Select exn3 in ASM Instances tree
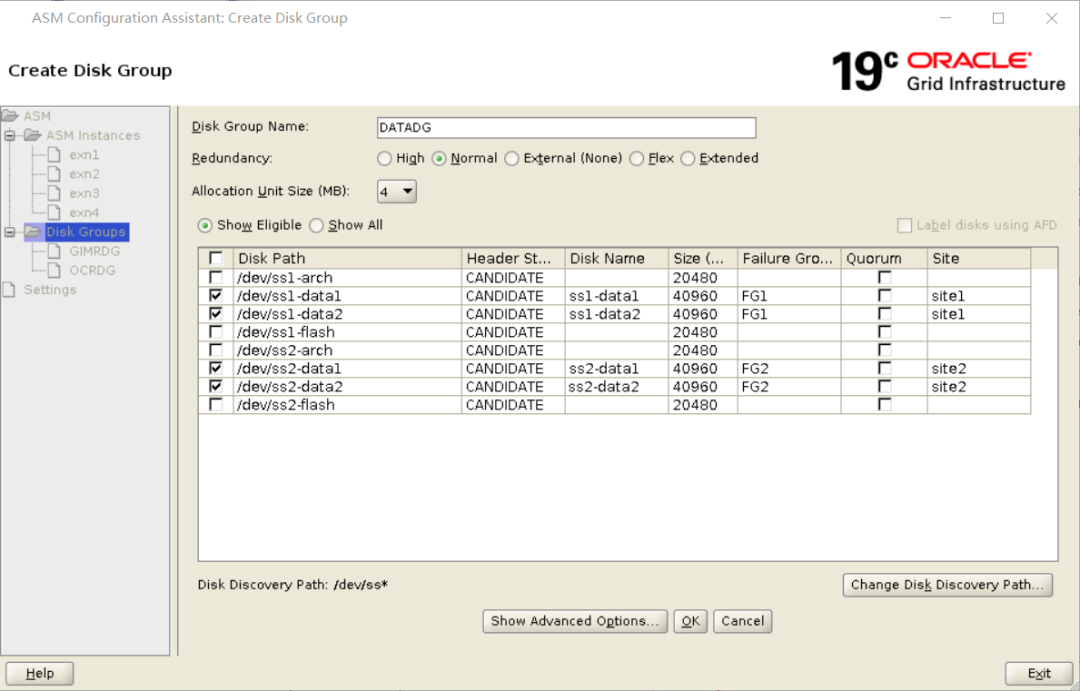 click(84, 193)
